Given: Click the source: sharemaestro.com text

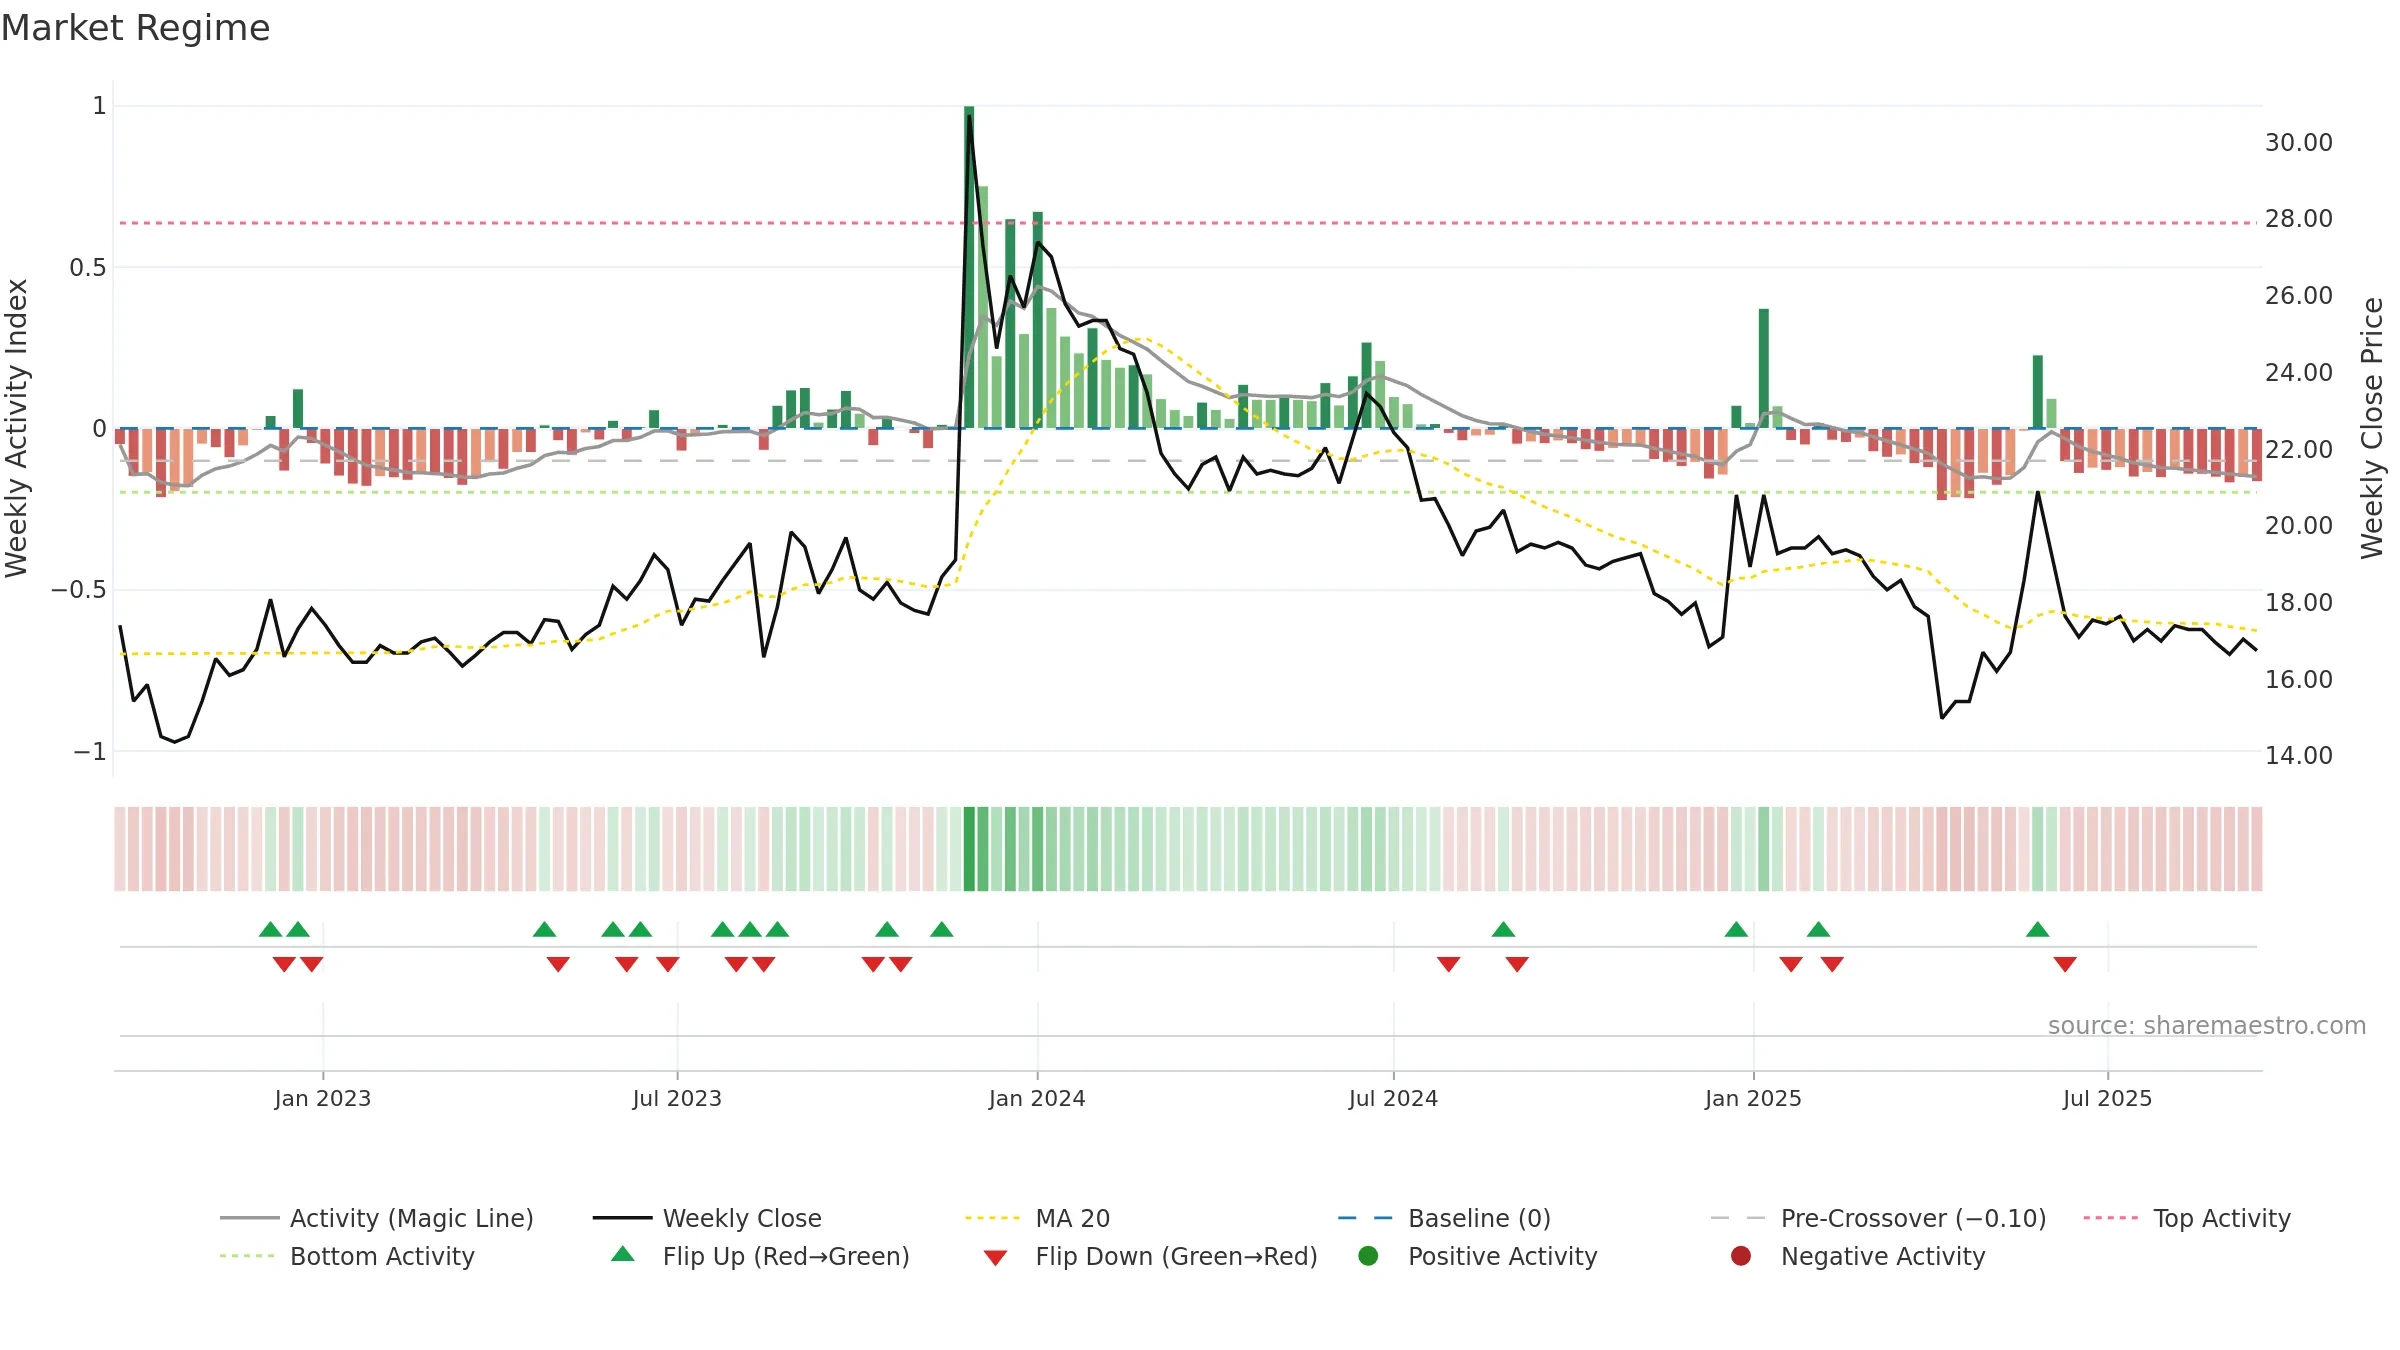Looking at the screenshot, I should tap(2207, 1025).
